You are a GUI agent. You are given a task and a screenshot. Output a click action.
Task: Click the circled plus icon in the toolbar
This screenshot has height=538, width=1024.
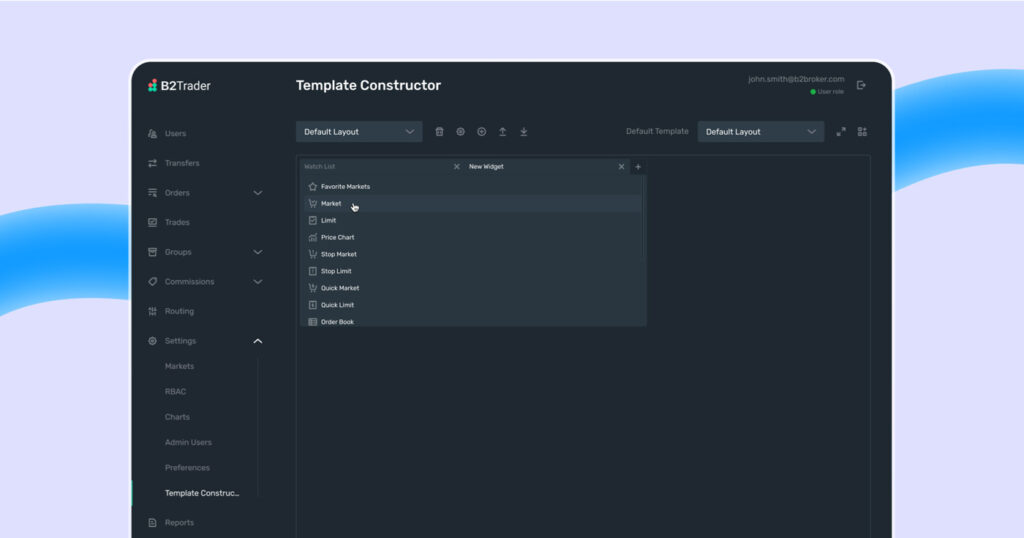(x=481, y=132)
